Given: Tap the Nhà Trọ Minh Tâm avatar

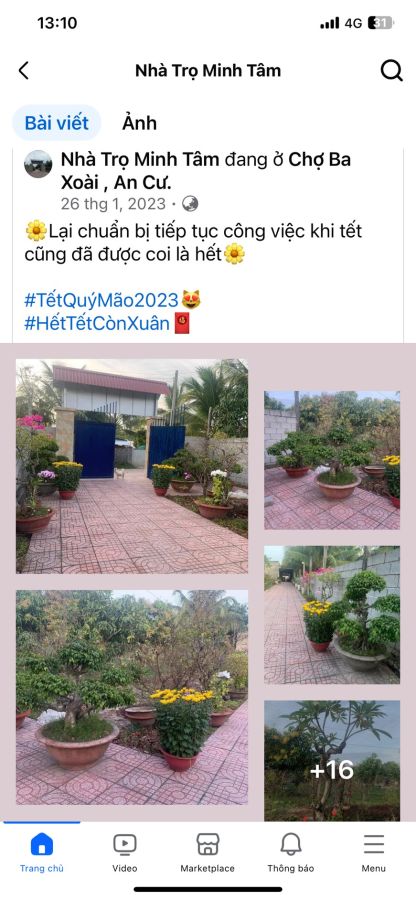Looking at the screenshot, I should 38,164.
